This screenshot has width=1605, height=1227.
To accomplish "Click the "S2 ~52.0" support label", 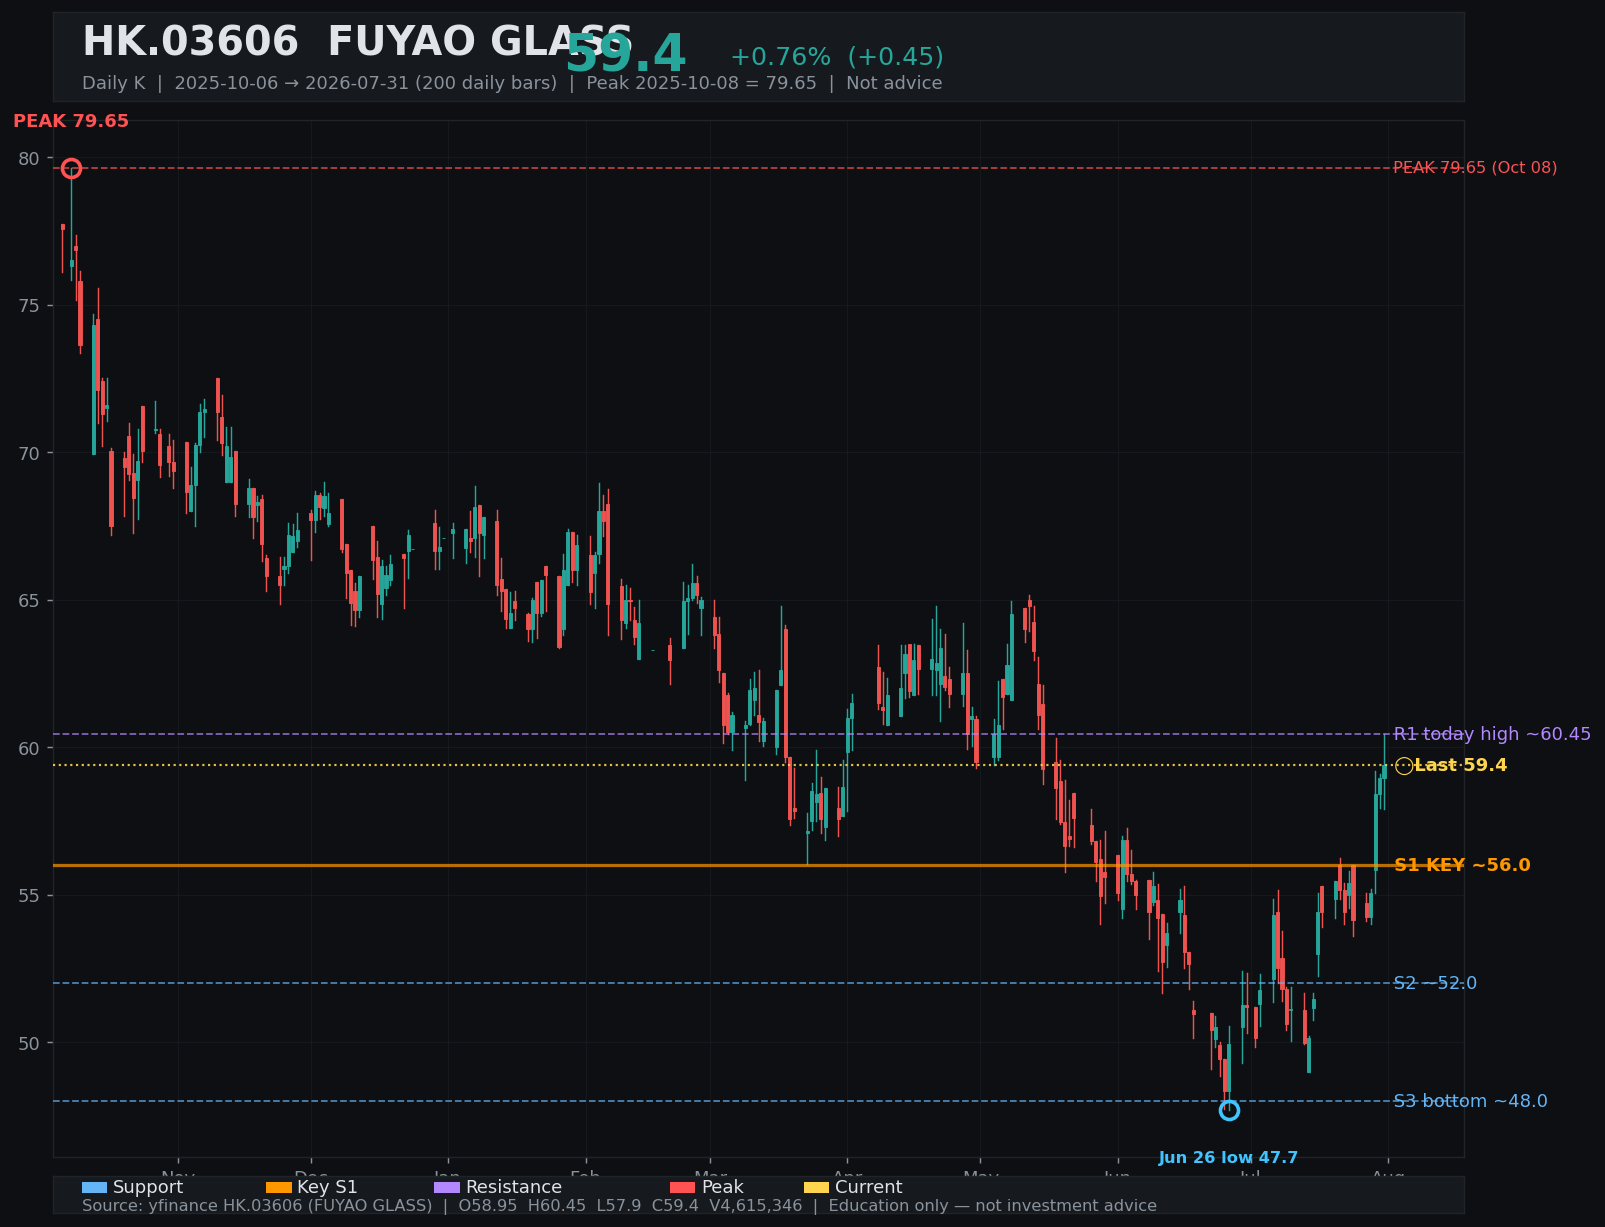I will (x=1435, y=983).
